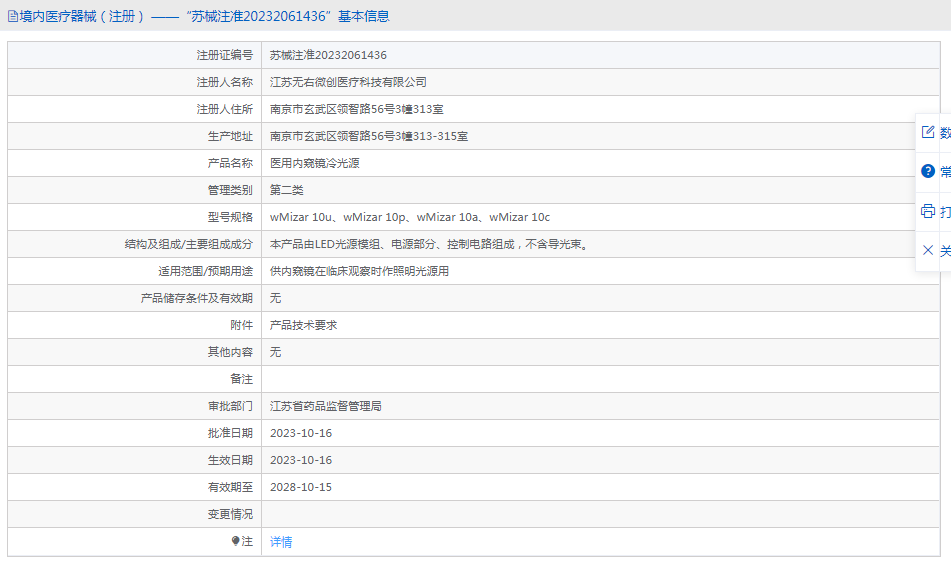The image size is (951, 562).
Task: Click the 附件 label
Action: coord(241,325)
